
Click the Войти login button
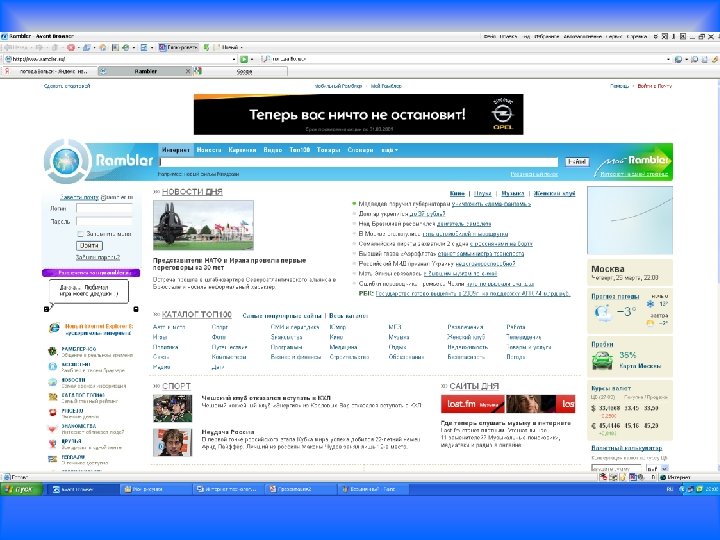point(89,246)
